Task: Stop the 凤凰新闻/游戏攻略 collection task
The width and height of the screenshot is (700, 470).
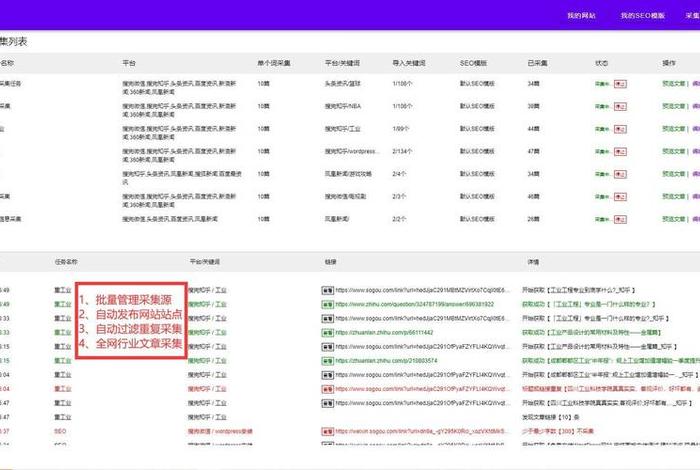Action: click(620, 175)
